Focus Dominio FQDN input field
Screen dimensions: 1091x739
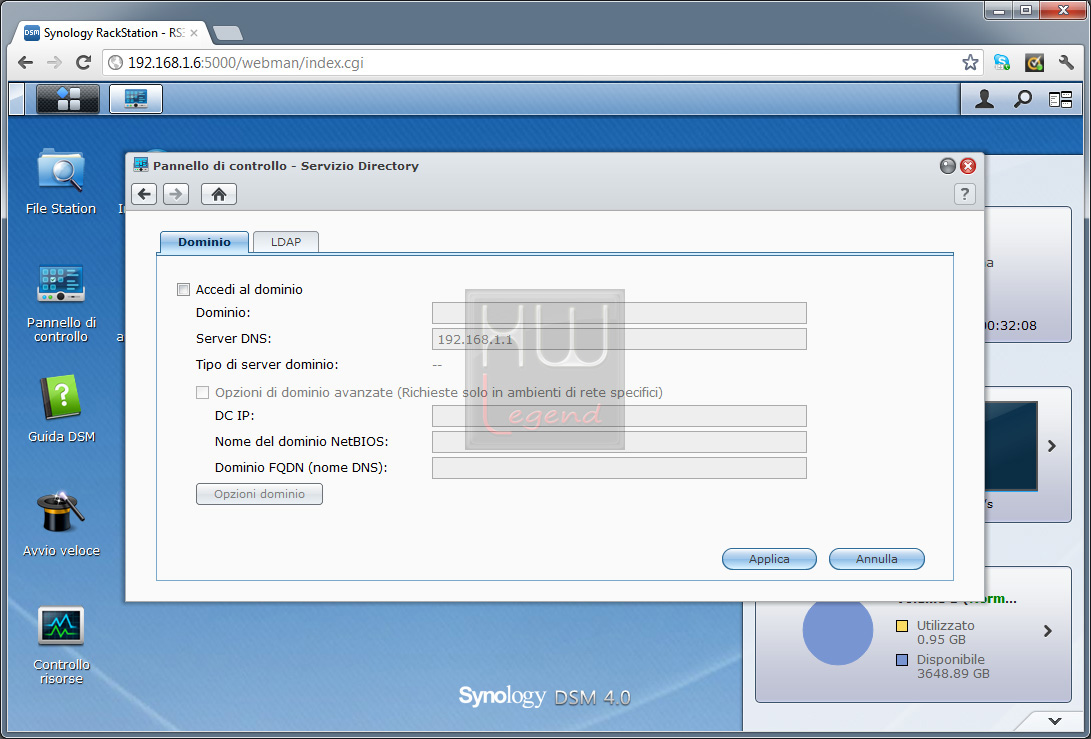pos(619,468)
